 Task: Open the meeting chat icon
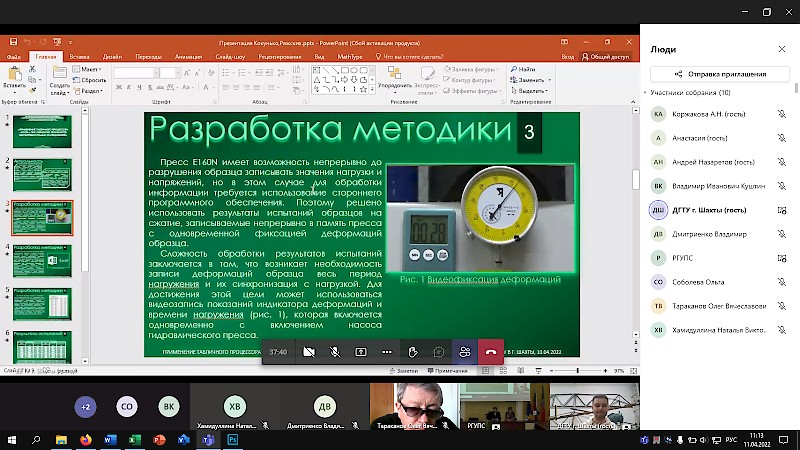(439, 352)
